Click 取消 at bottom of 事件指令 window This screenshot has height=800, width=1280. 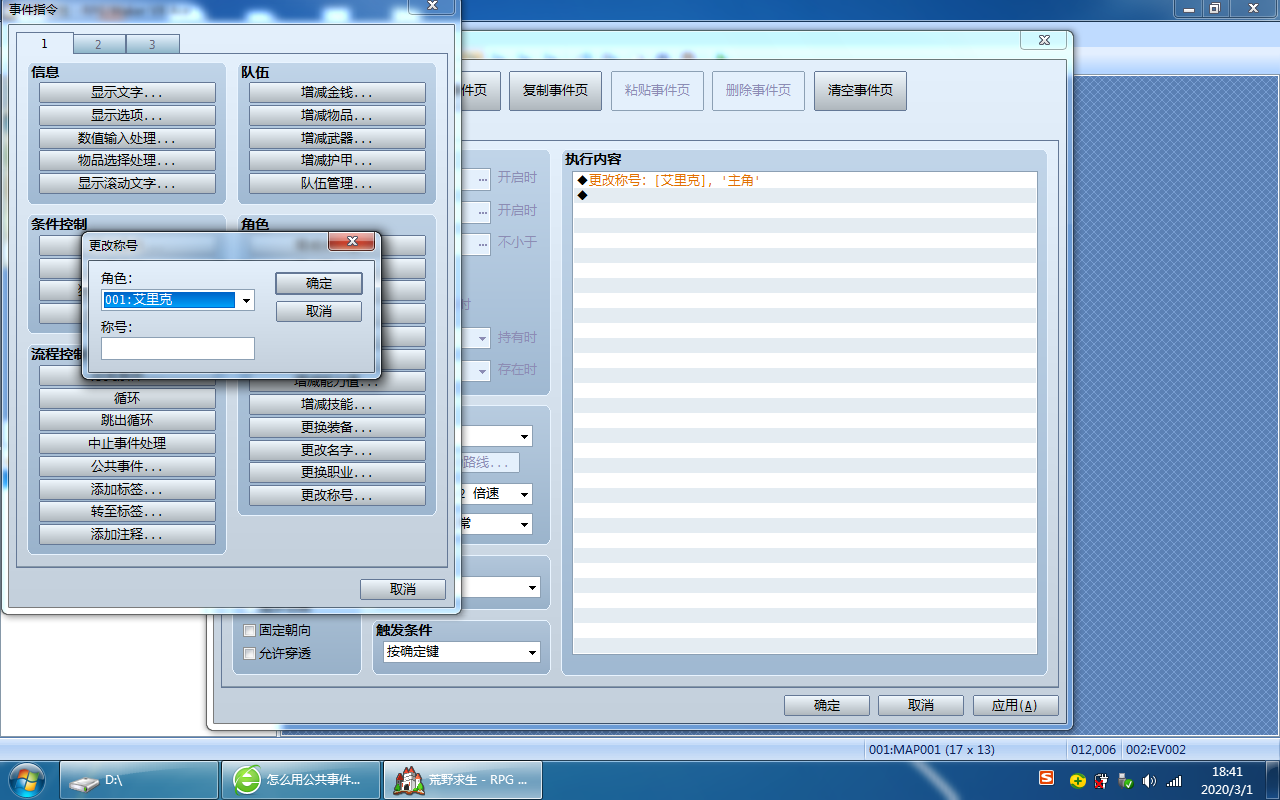[403, 590]
